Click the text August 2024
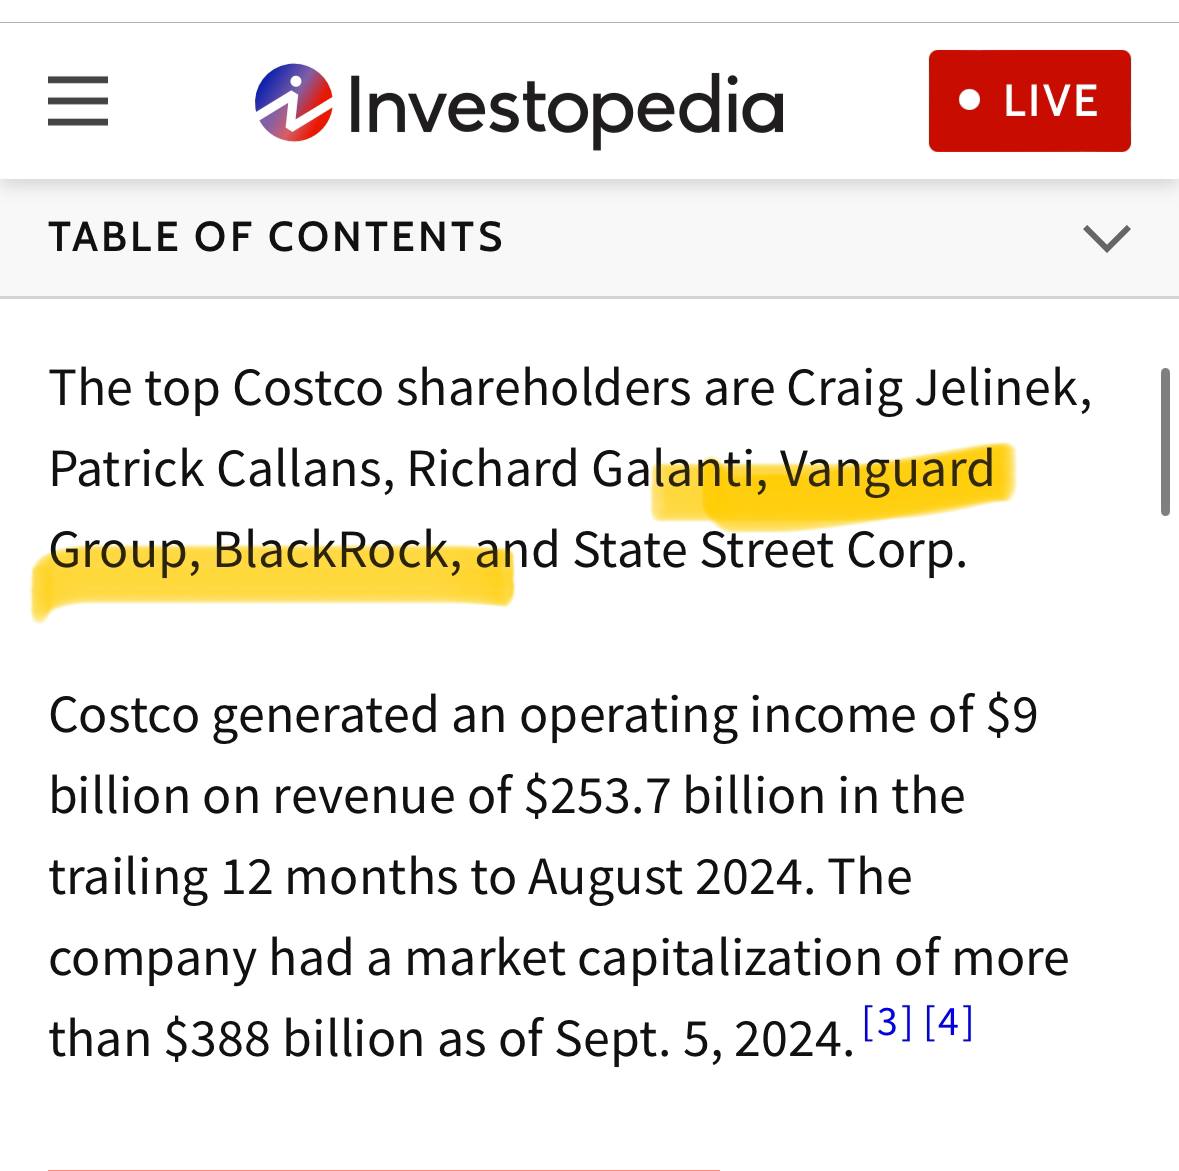The height and width of the screenshot is (1171, 1179). tap(664, 878)
